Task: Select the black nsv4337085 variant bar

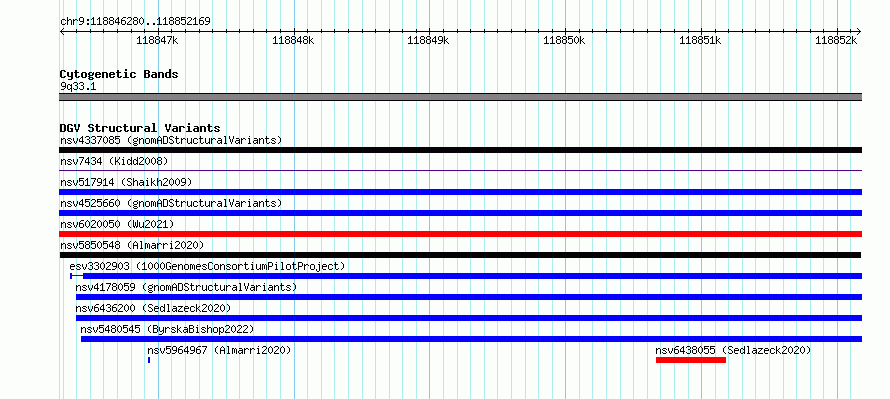Action: click(x=460, y=150)
